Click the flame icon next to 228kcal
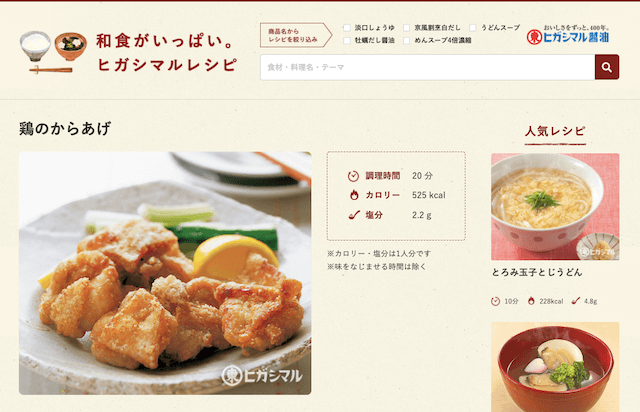Image resolution: width=640 pixels, height=412 pixels. point(531,301)
